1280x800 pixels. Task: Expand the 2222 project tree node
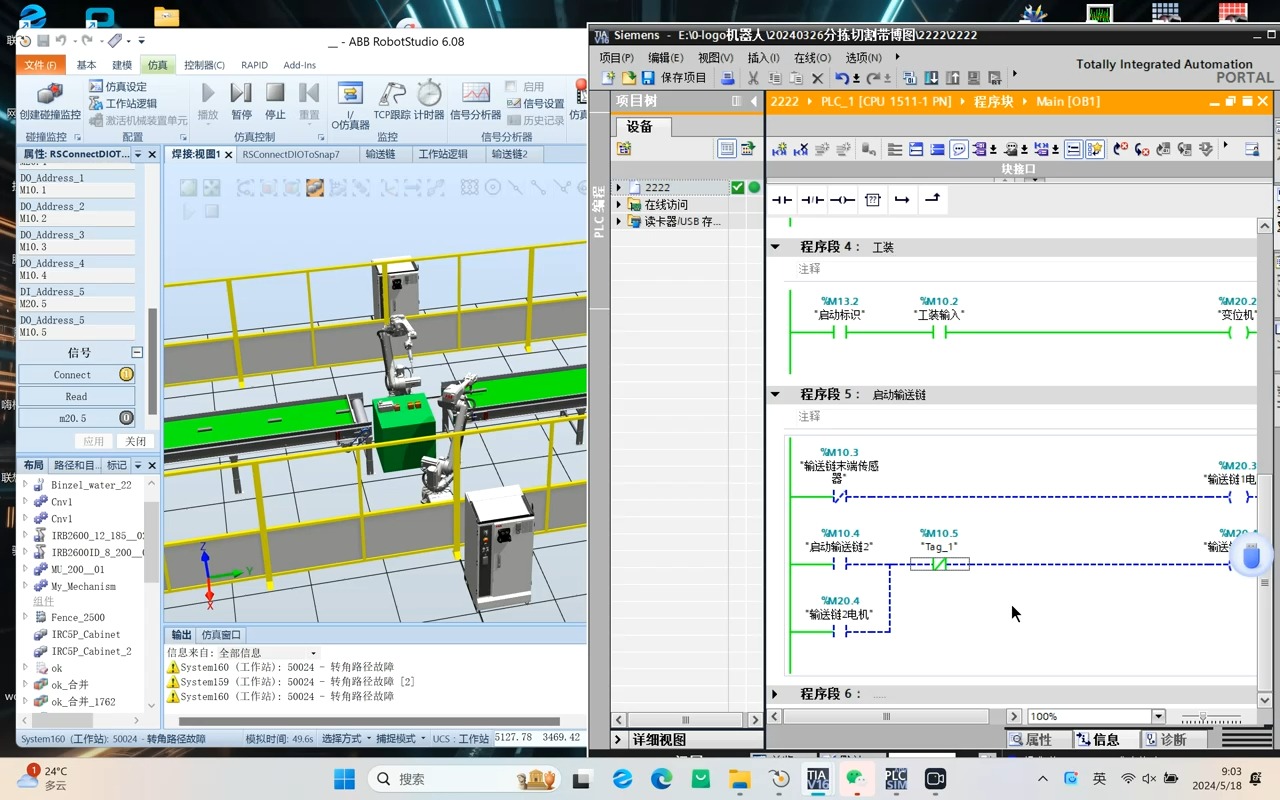(x=619, y=187)
